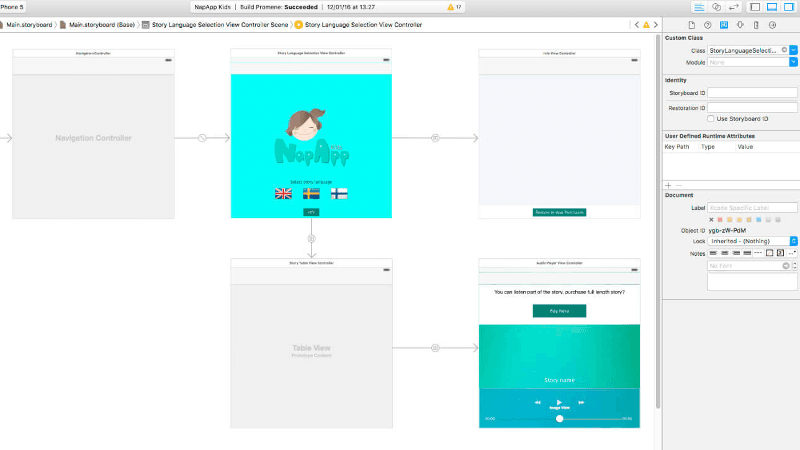Click the audio progress slider knob

[x=559, y=418]
